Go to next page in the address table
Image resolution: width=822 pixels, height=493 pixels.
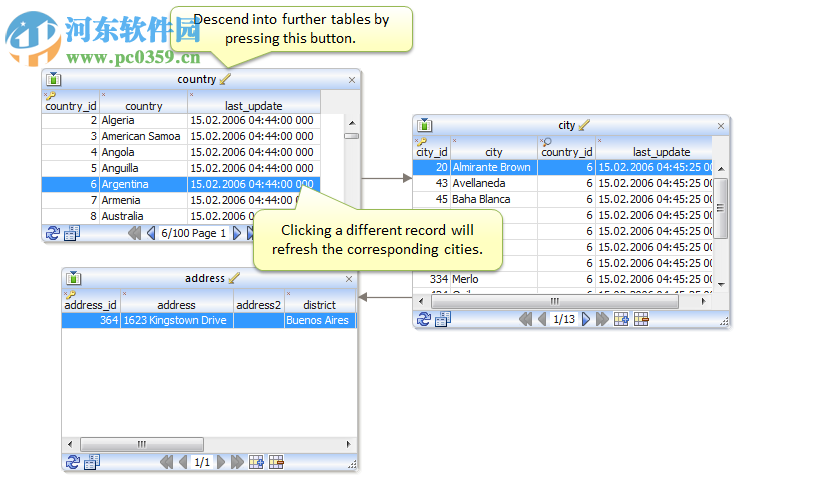point(221,462)
